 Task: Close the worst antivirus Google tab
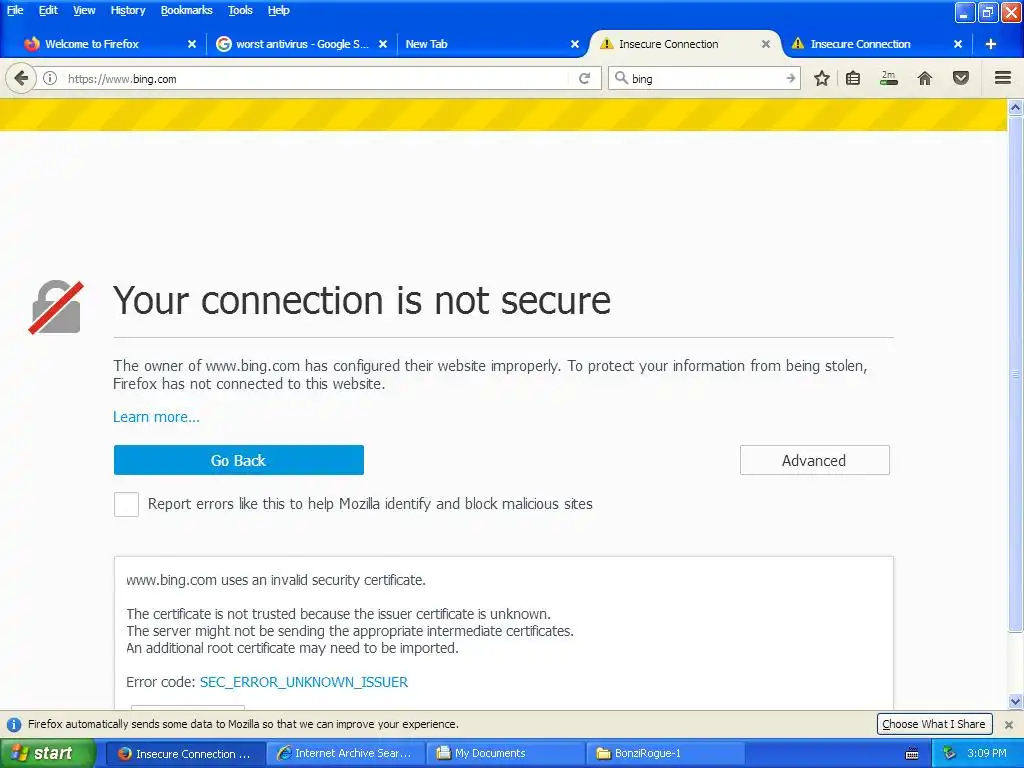pos(383,44)
